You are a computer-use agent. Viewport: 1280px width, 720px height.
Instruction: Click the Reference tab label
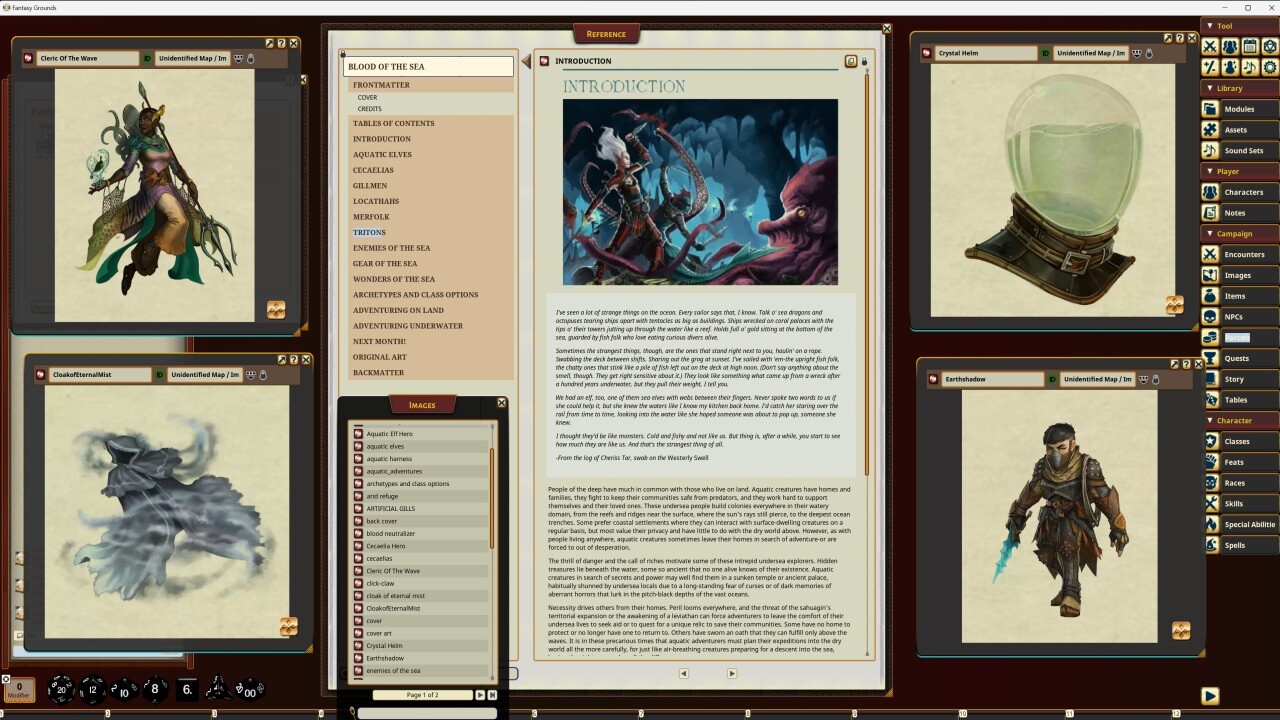tap(607, 33)
